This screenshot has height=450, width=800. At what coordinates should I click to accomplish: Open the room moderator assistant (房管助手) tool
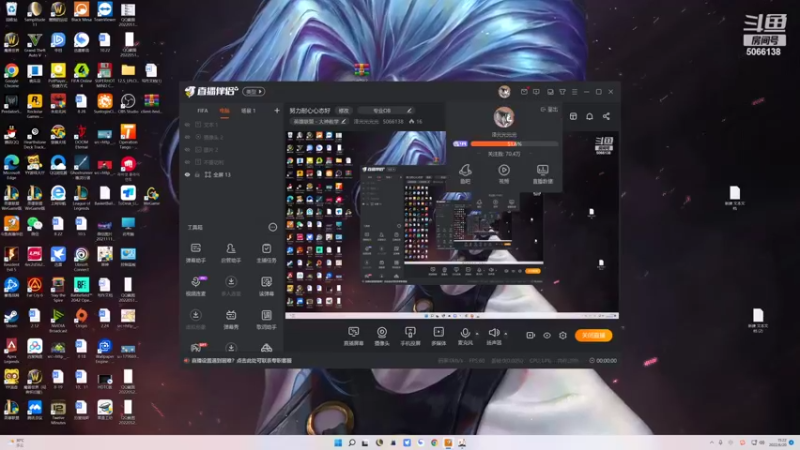point(231,253)
